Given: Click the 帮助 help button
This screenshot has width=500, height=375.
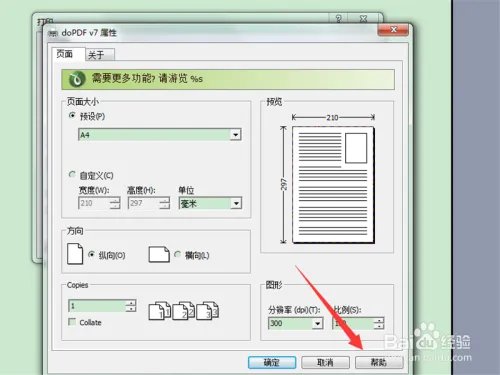Looking at the screenshot, I should 379,362.
